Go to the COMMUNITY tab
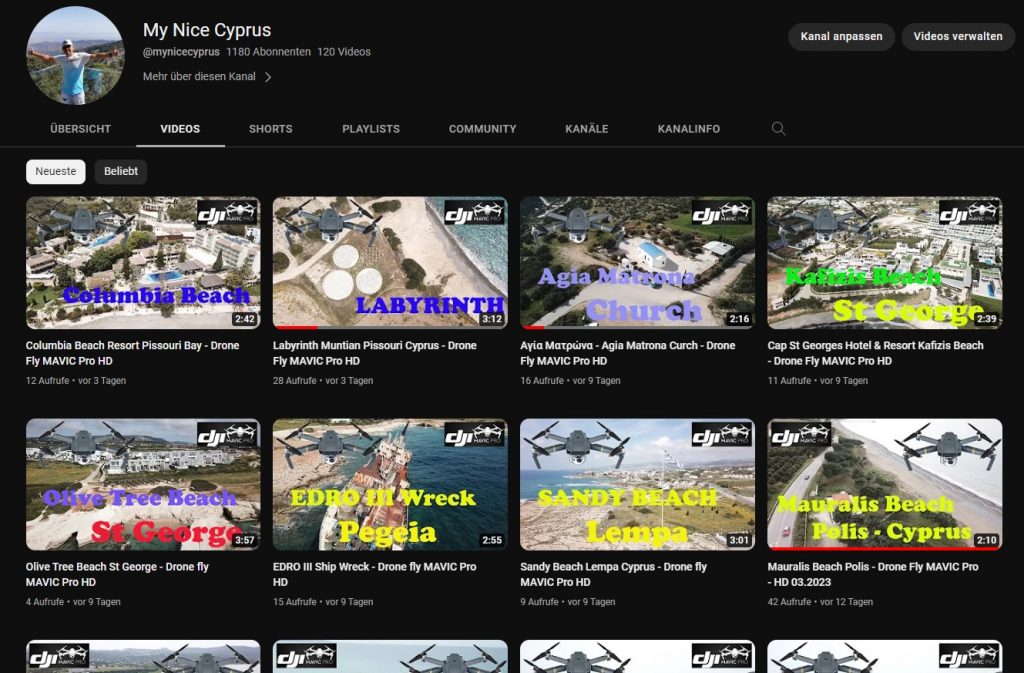The height and width of the screenshot is (673, 1024). click(x=483, y=129)
